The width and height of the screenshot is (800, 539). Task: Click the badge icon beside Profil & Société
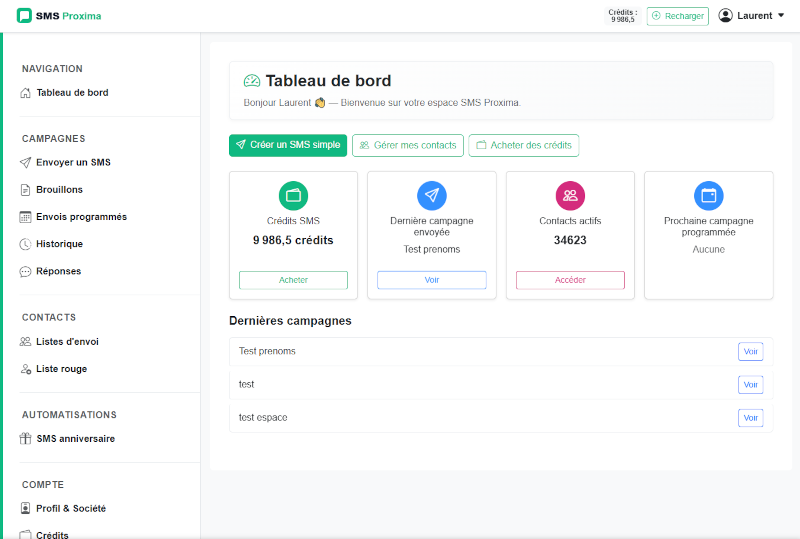[x=25, y=508]
